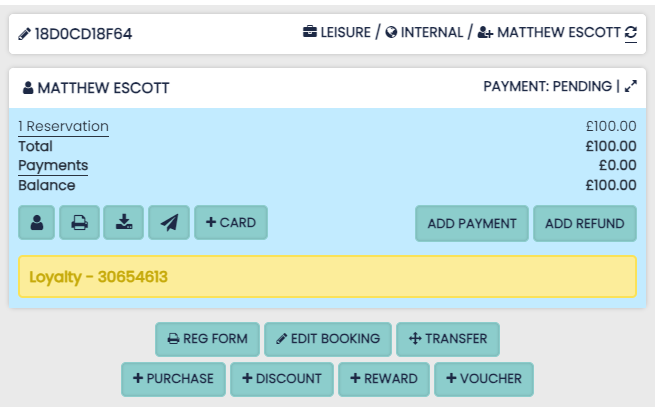This screenshot has height=407, width=655.
Task: Click the download icon button
Action: [x=124, y=223]
